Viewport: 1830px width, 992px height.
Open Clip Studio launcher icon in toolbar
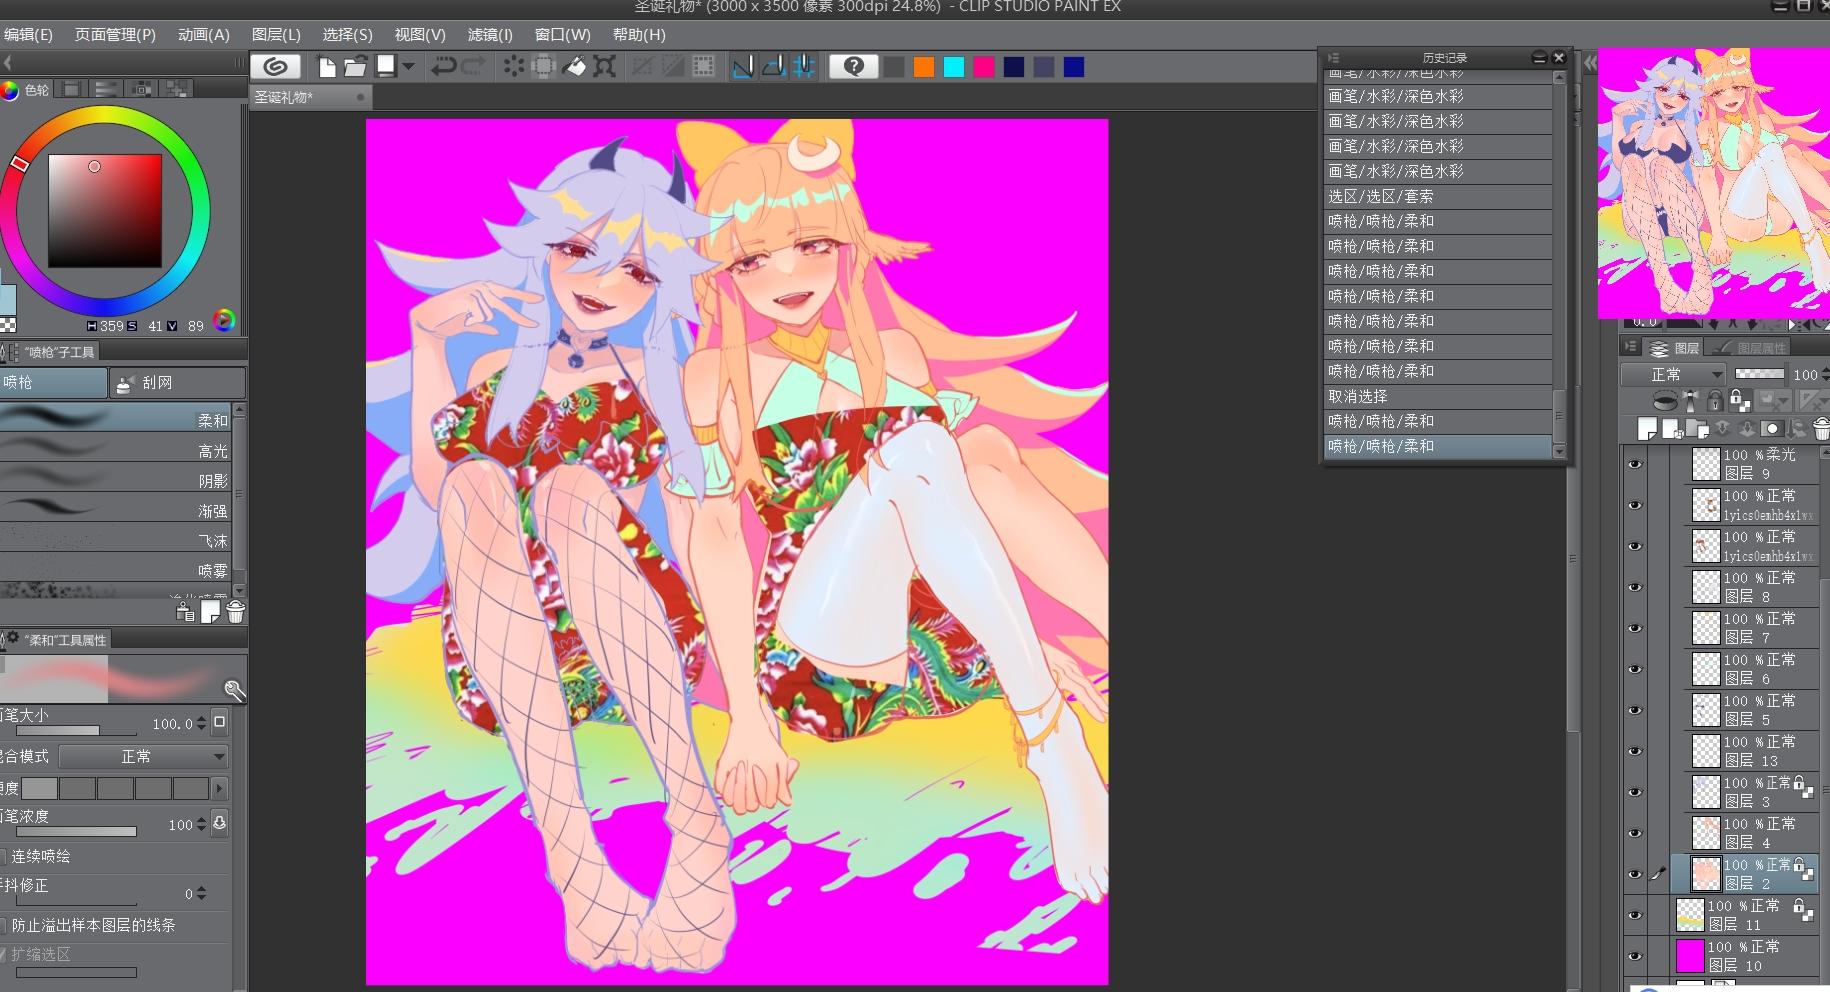point(276,67)
